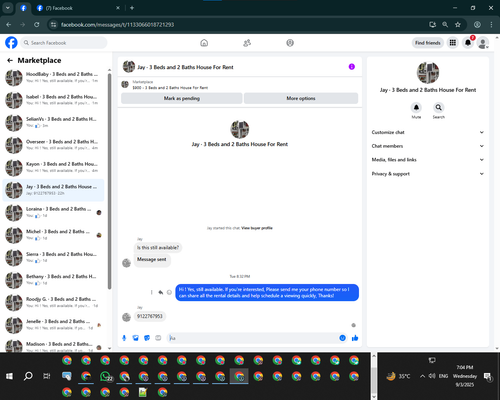The height and width of the screenshot is (400, 500).
Task: Open Kayon conversation
Action: click(x=53, y=167)
